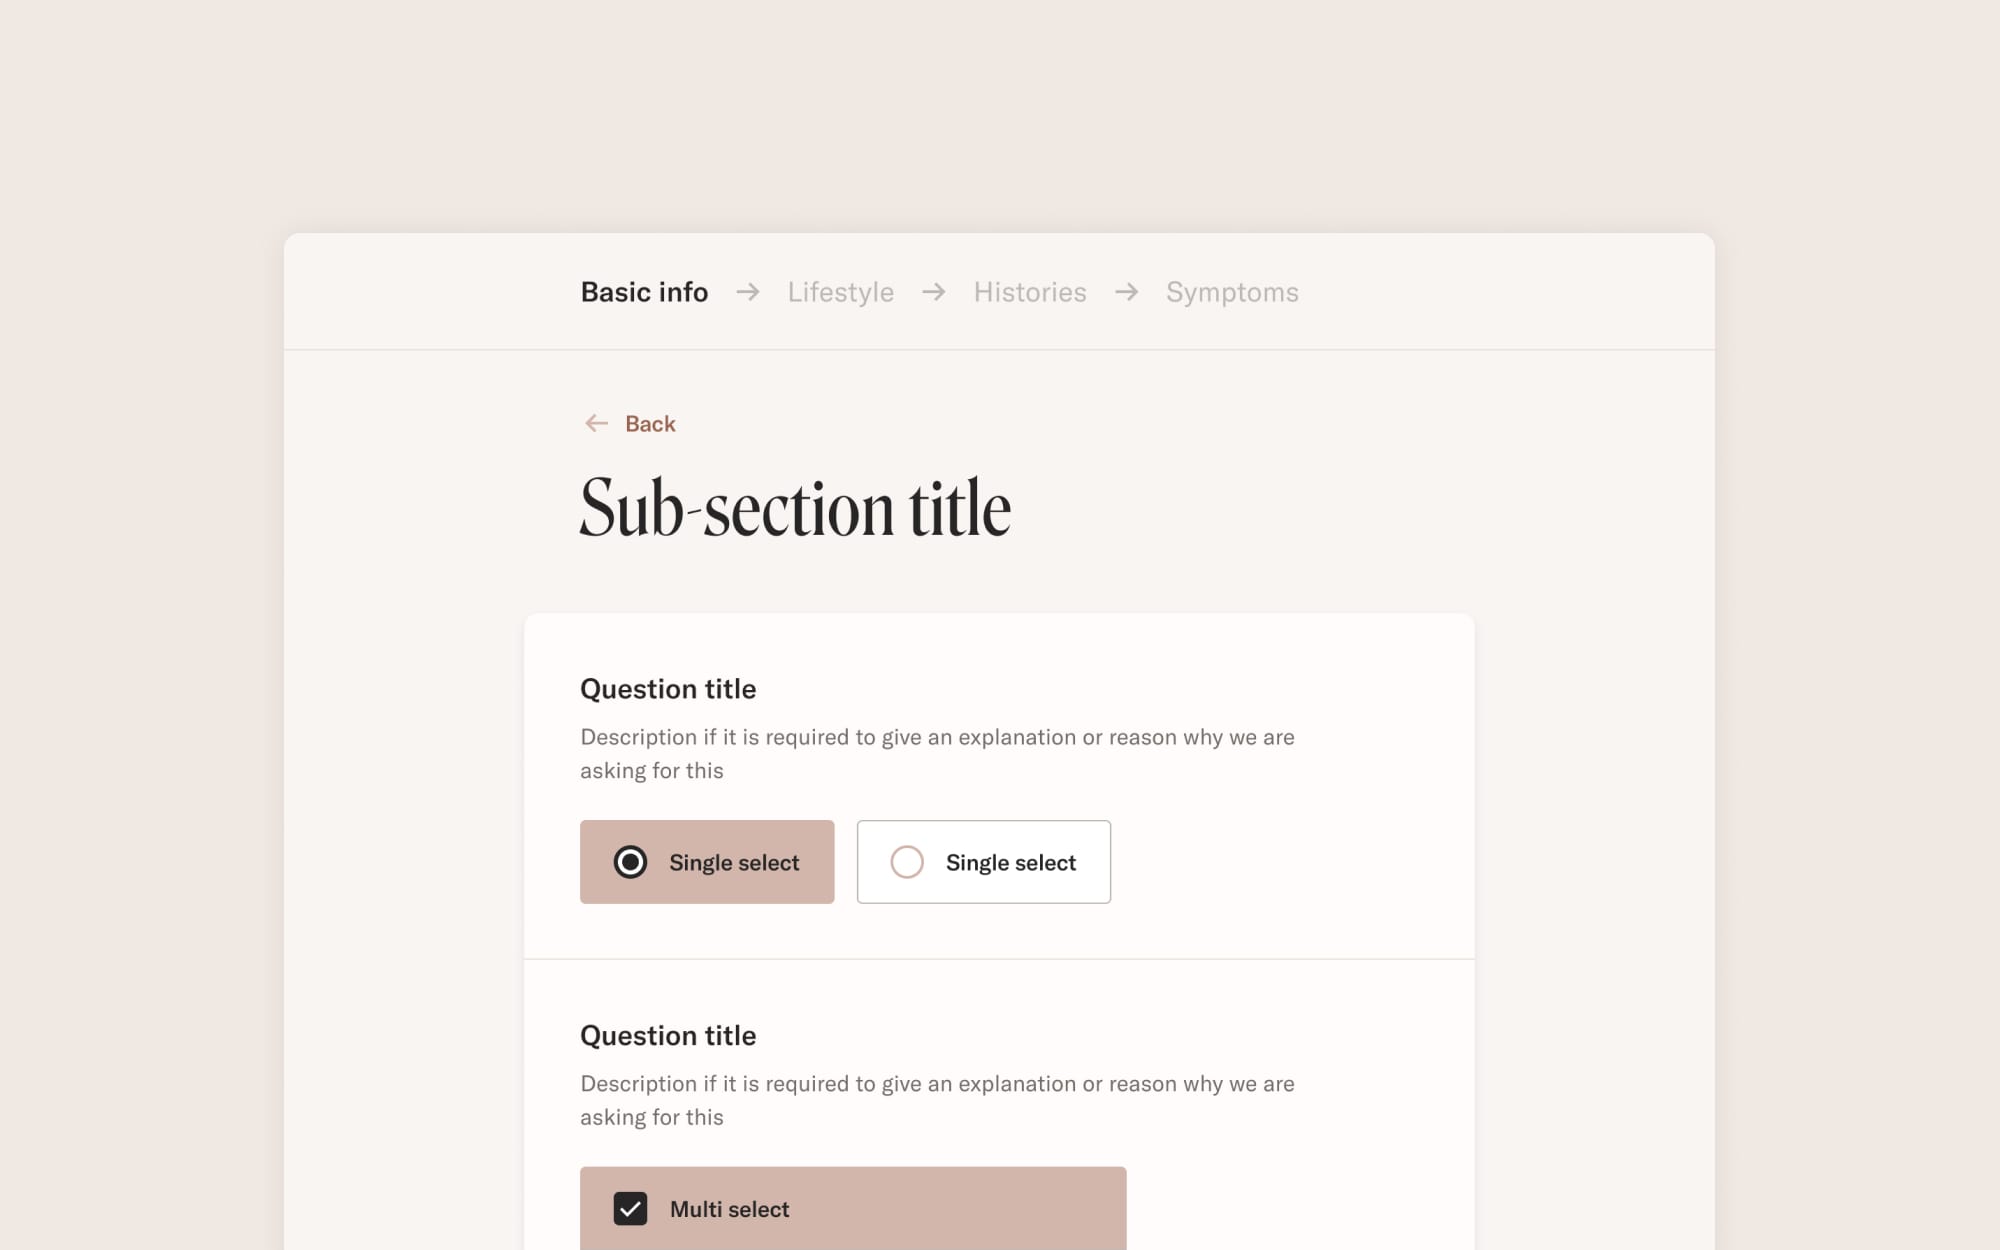Click the filled radio circle in selected option
Image resolution: width=2000 pixels, height=1250 pixels.
(x=631, y=861)
